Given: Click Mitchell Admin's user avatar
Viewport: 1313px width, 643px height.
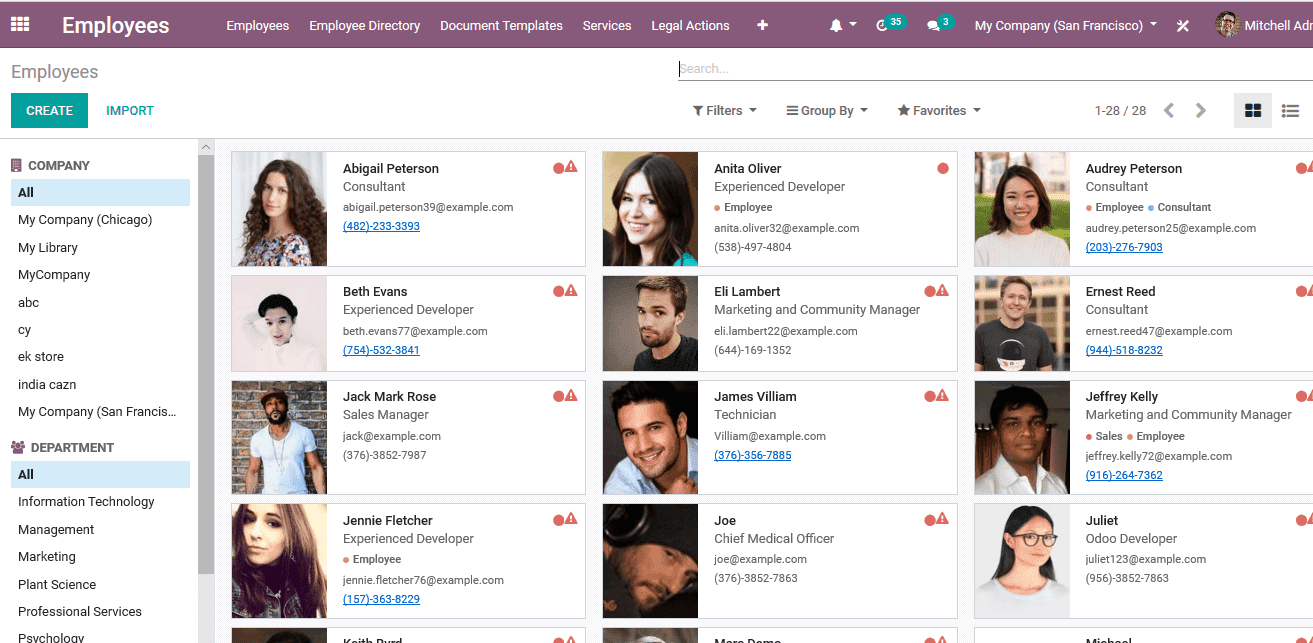Looking at the screenshot, I should (1227, 25).
